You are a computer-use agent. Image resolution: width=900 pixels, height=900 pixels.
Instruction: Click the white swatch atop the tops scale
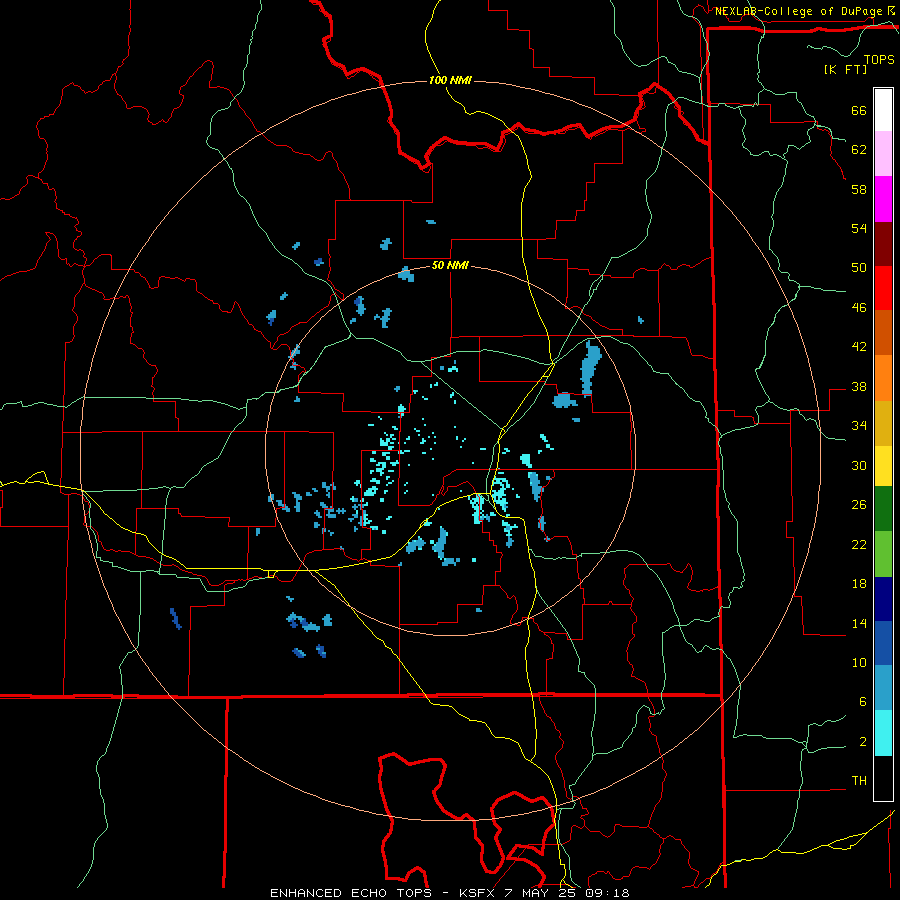click(x=883, y=110)
